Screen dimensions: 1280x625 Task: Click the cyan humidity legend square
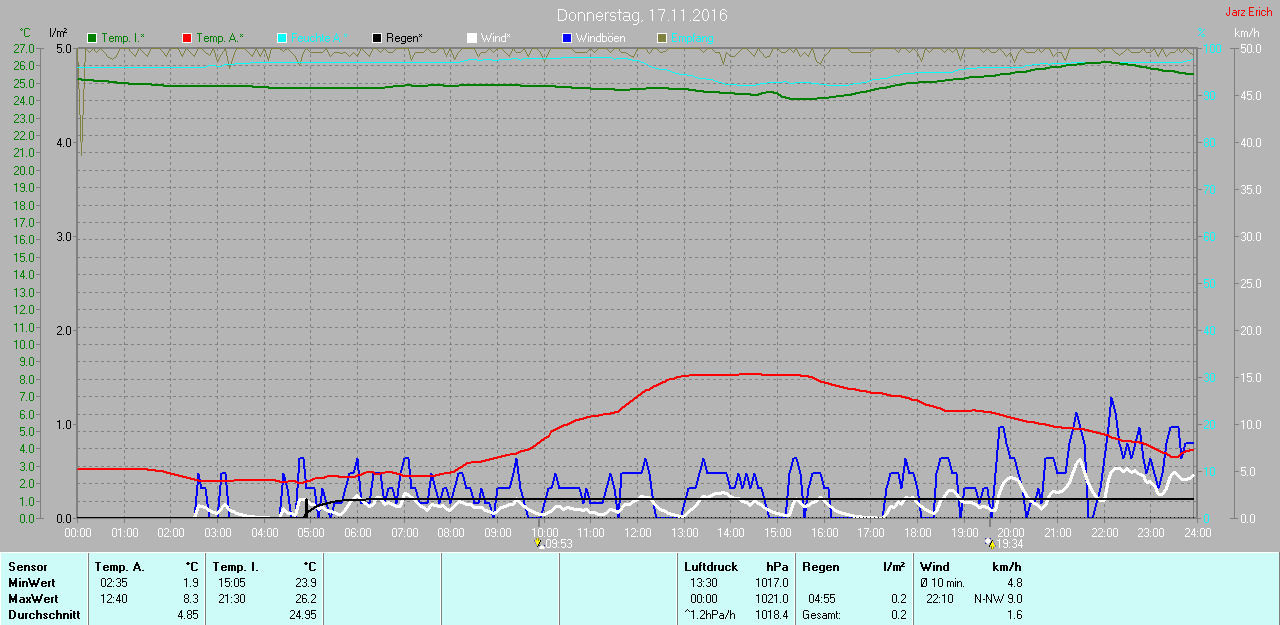pyautogui.click(x=282, y=38)
